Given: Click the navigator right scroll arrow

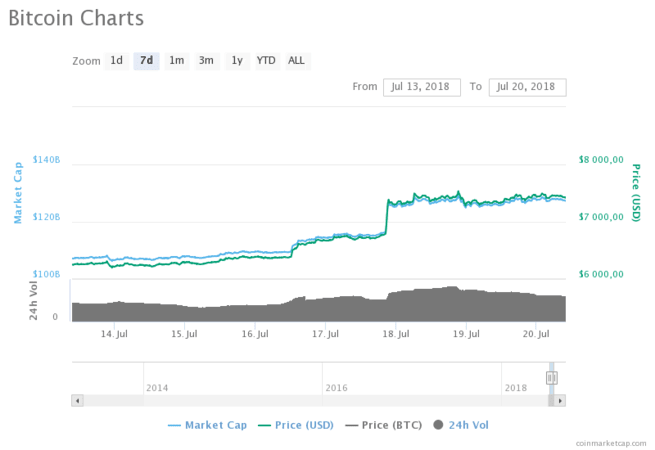Looking at the screenshot, I should (x=561, y=400).
